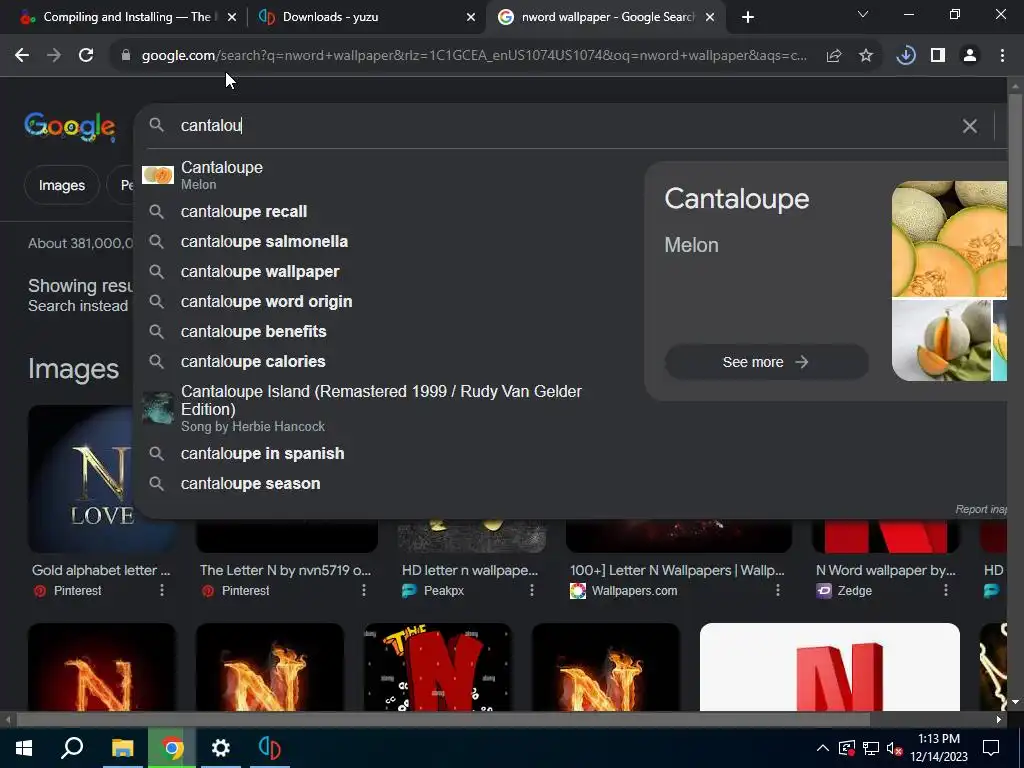Click the padlock site info icon

126,56
